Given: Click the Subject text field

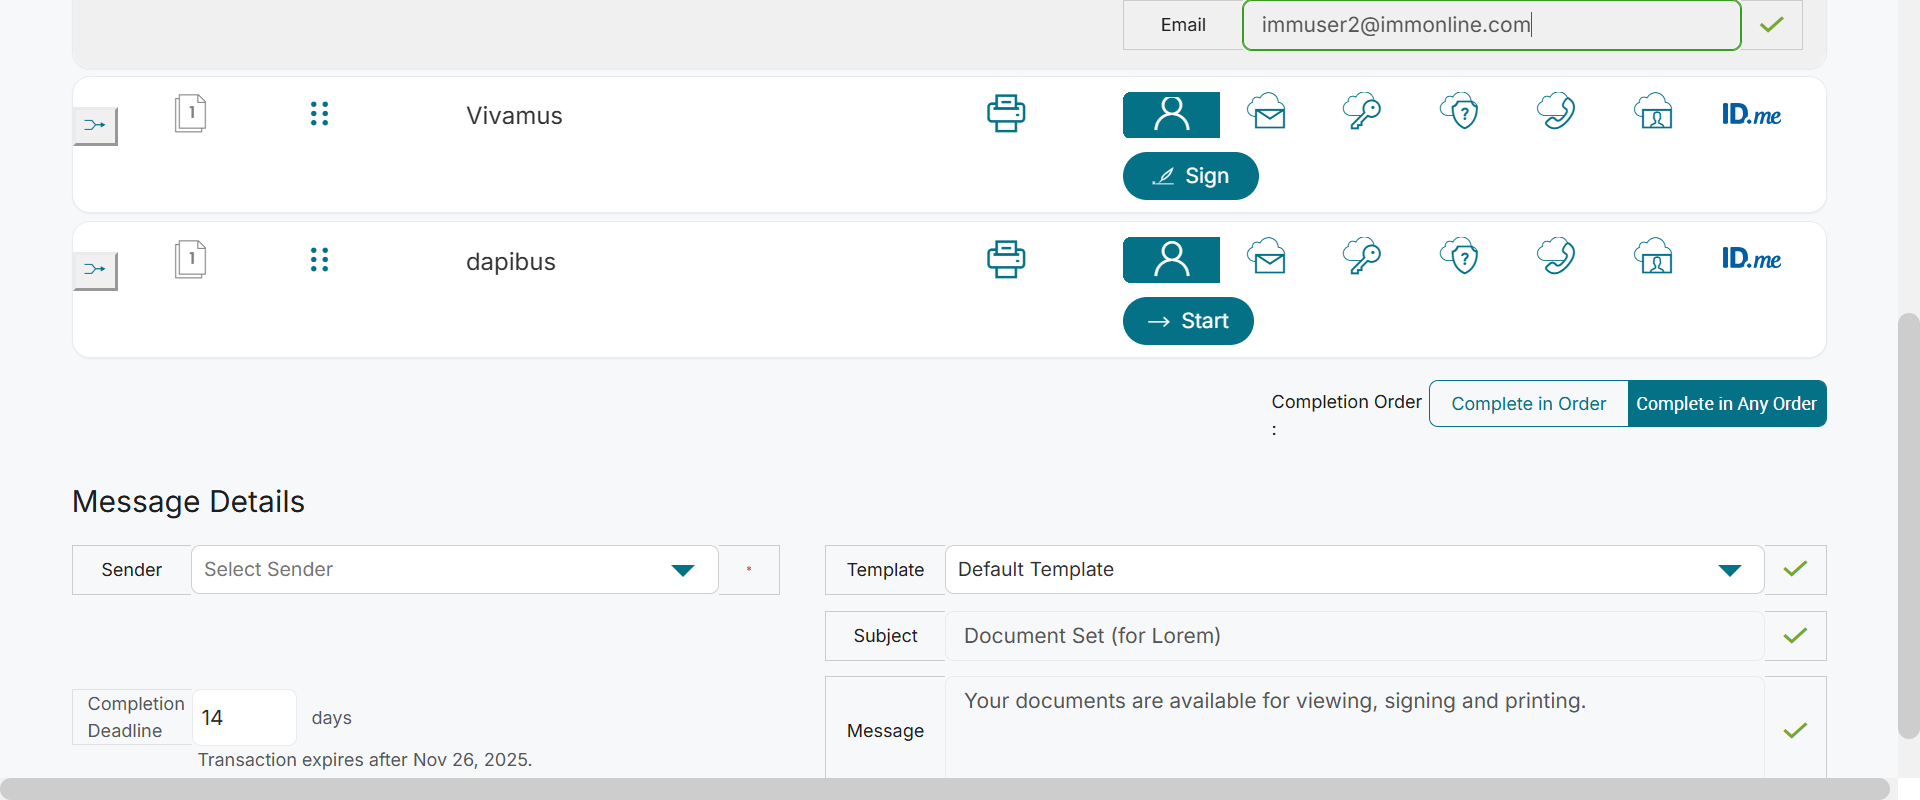Looking at the screenshot, I should pos(1354,636).
